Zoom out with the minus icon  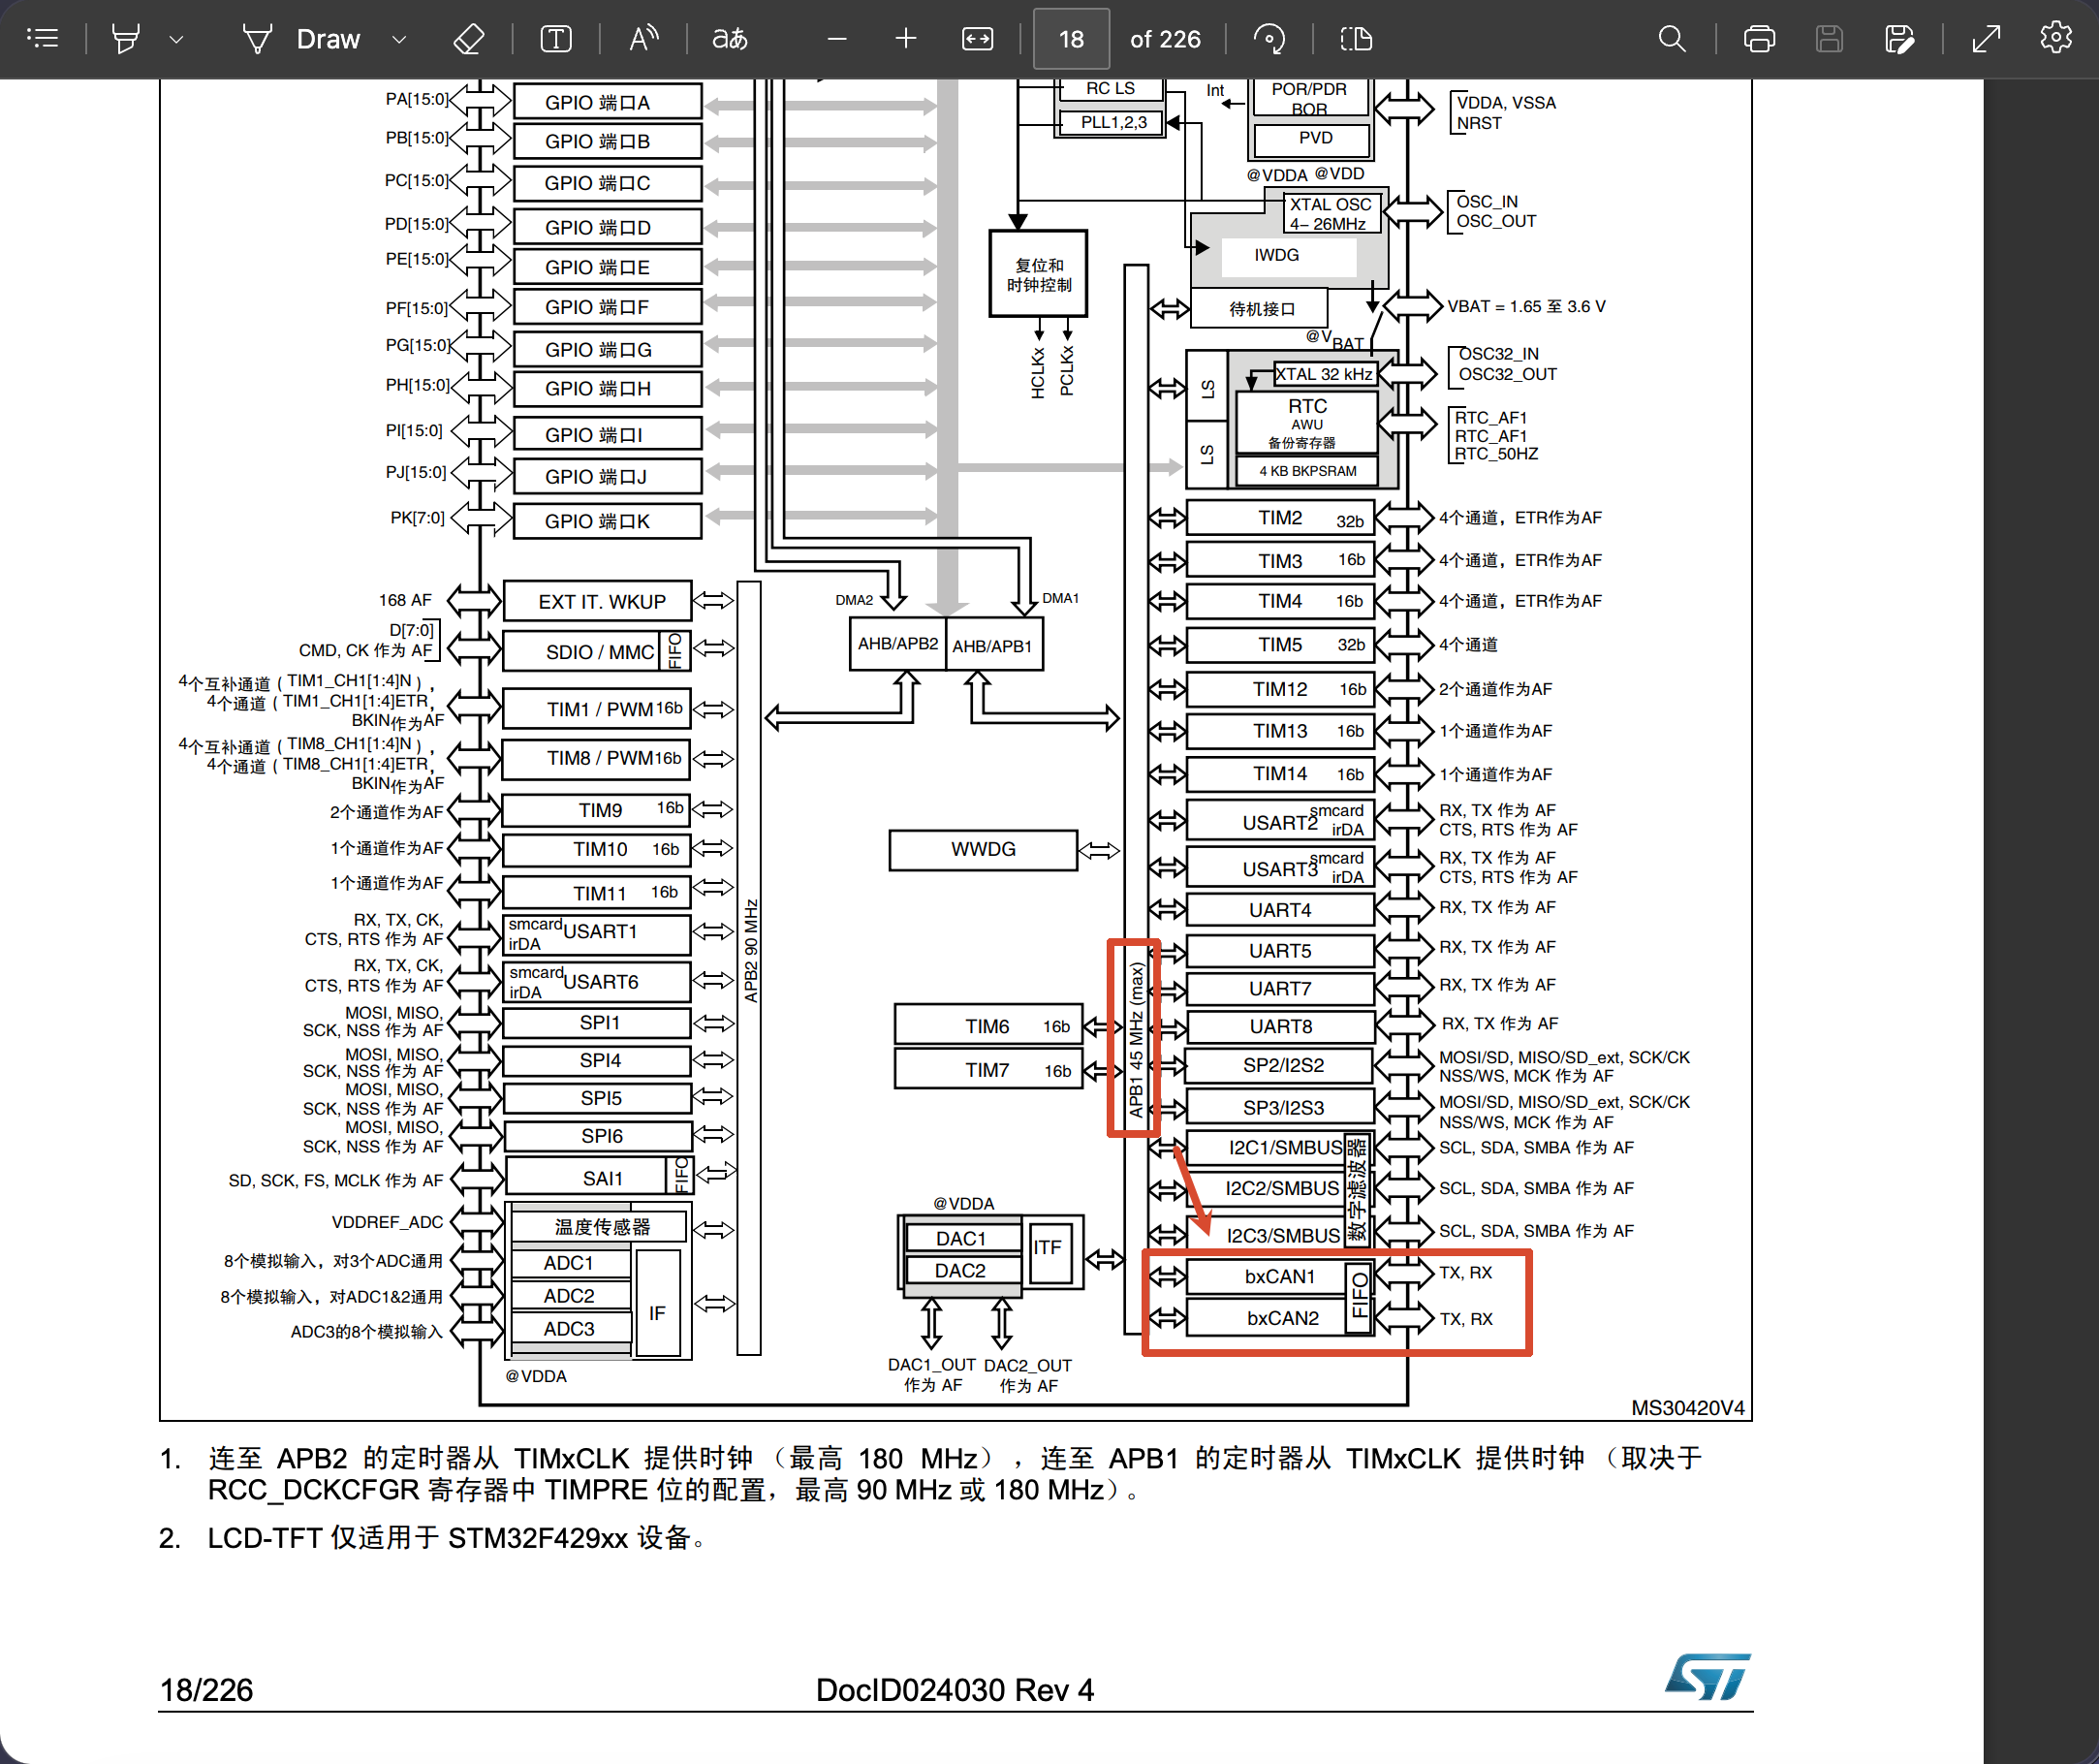click(838, 39)
